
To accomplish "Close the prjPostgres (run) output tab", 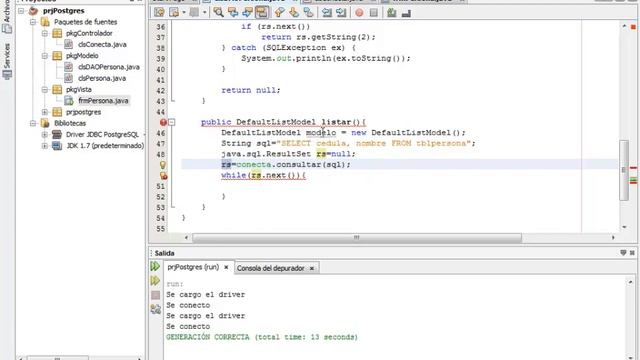I will [226, 267].
